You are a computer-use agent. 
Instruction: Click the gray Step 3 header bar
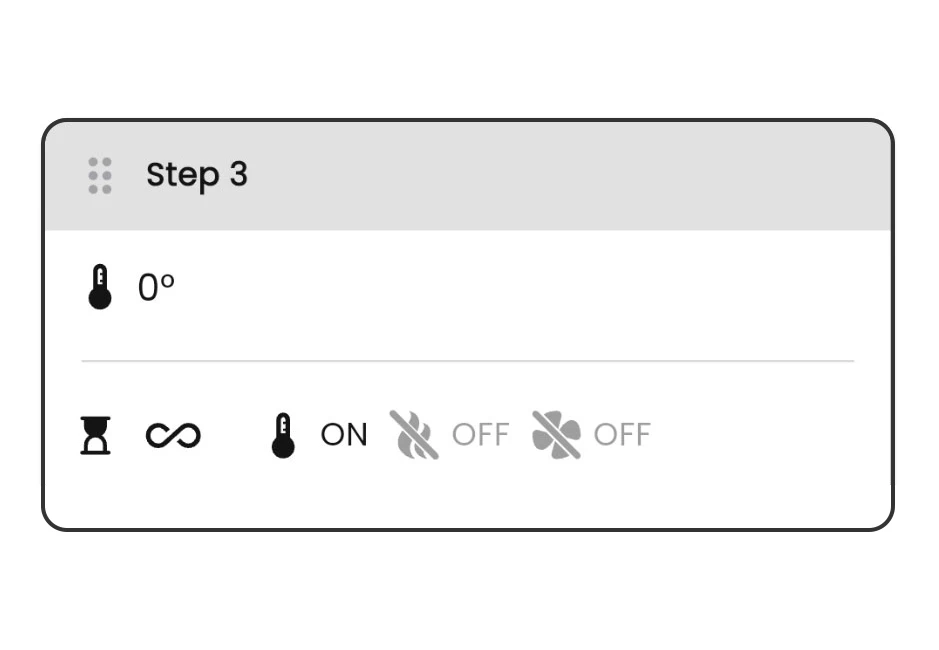pos(468,176)
